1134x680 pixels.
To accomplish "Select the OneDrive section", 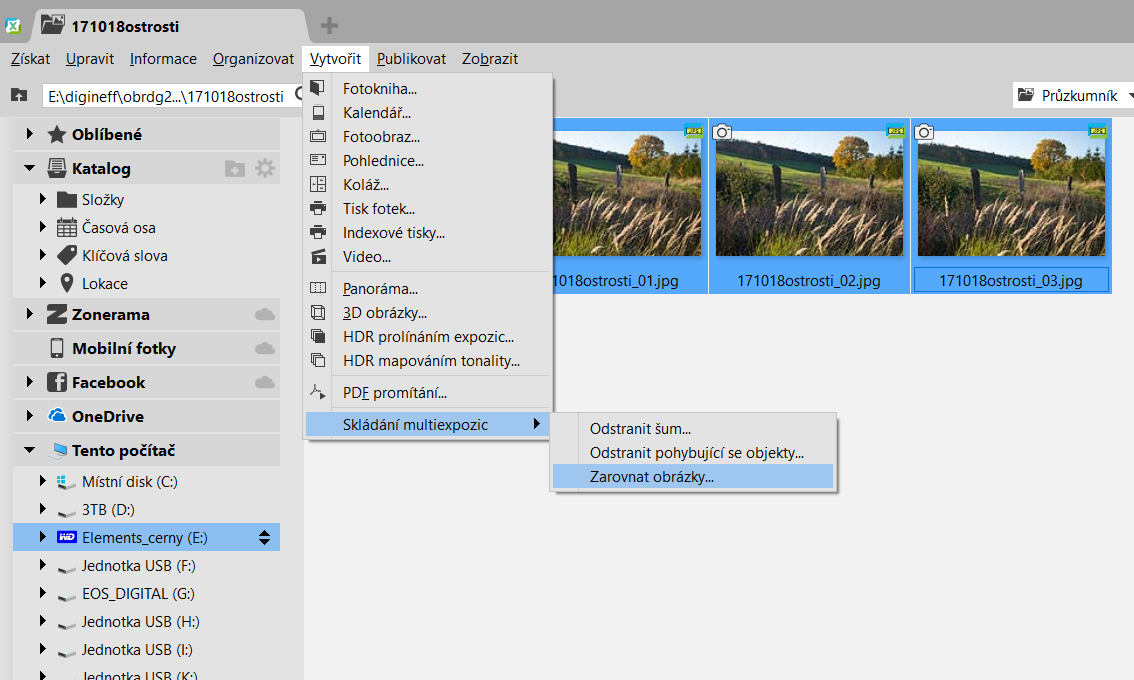I will (x=146, y=416).
